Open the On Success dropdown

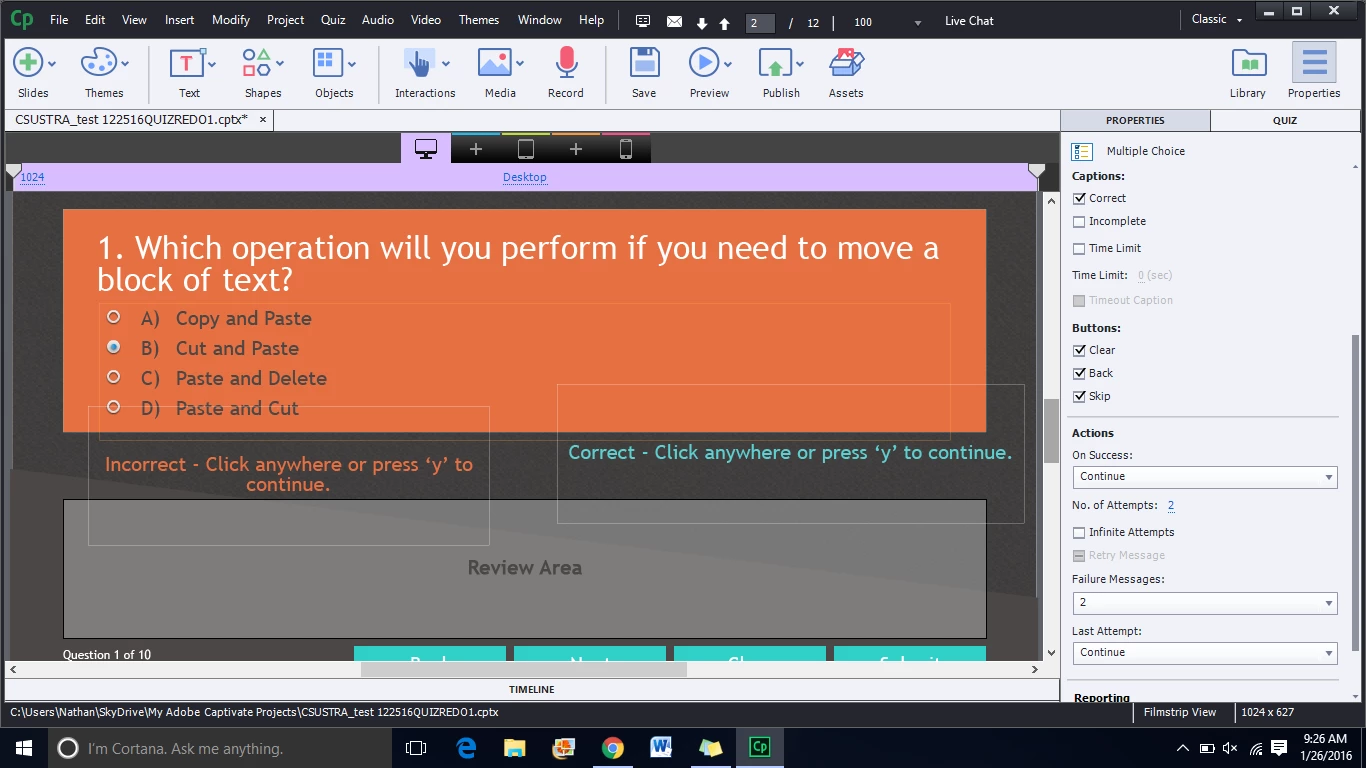pyautogui.click(x=1204, y=477)
